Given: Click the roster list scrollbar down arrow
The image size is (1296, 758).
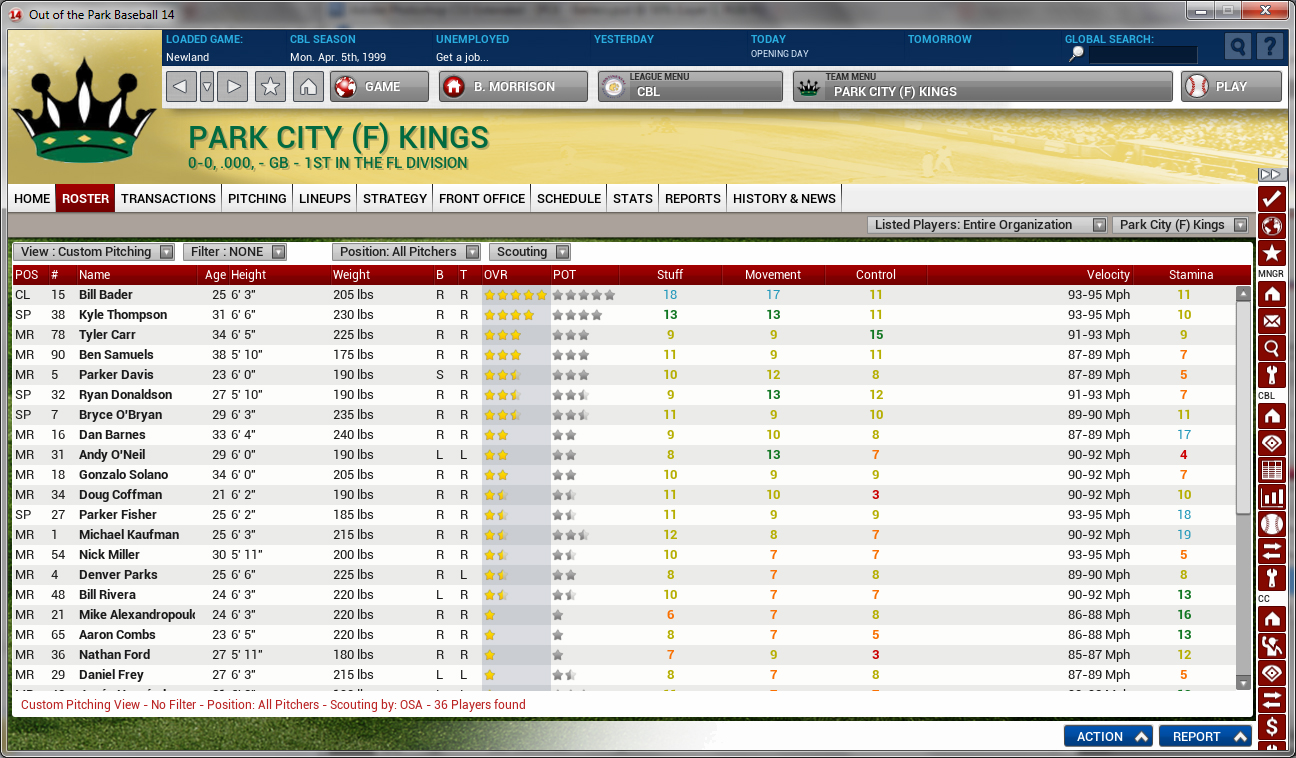Looking at the screenshot, I should coord(1243,682).
